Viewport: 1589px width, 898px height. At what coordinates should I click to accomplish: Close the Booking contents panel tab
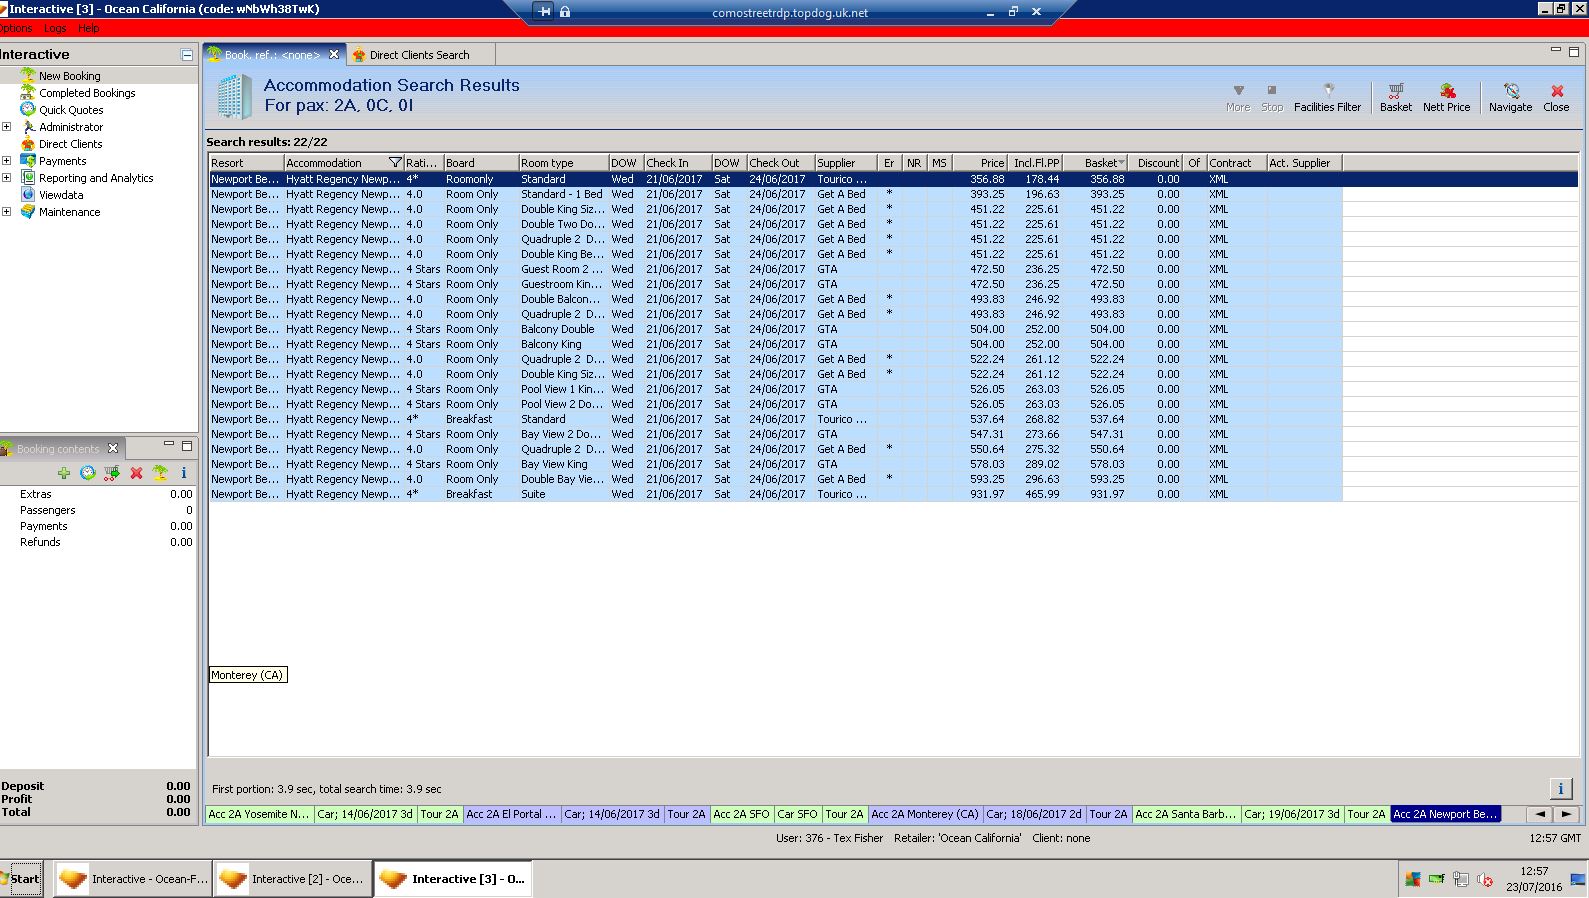pos(113,448)
